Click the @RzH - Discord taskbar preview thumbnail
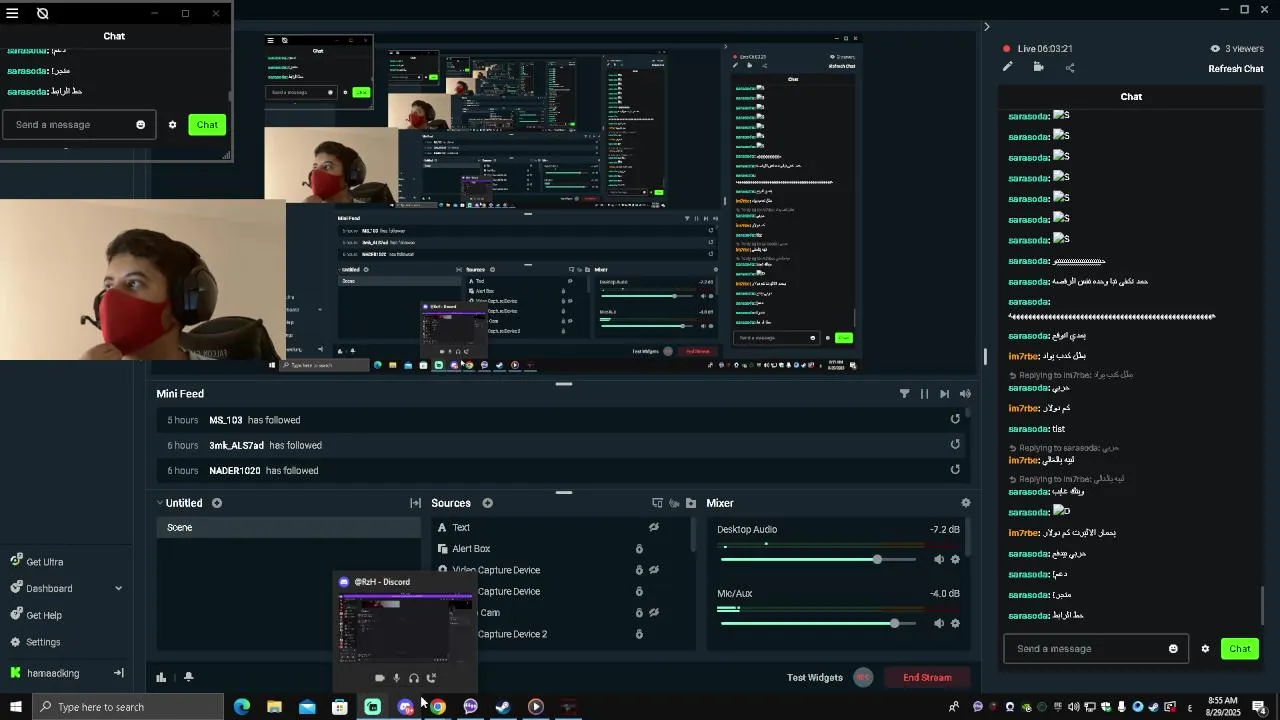The image size is (1280, 720). coord(405,628)
